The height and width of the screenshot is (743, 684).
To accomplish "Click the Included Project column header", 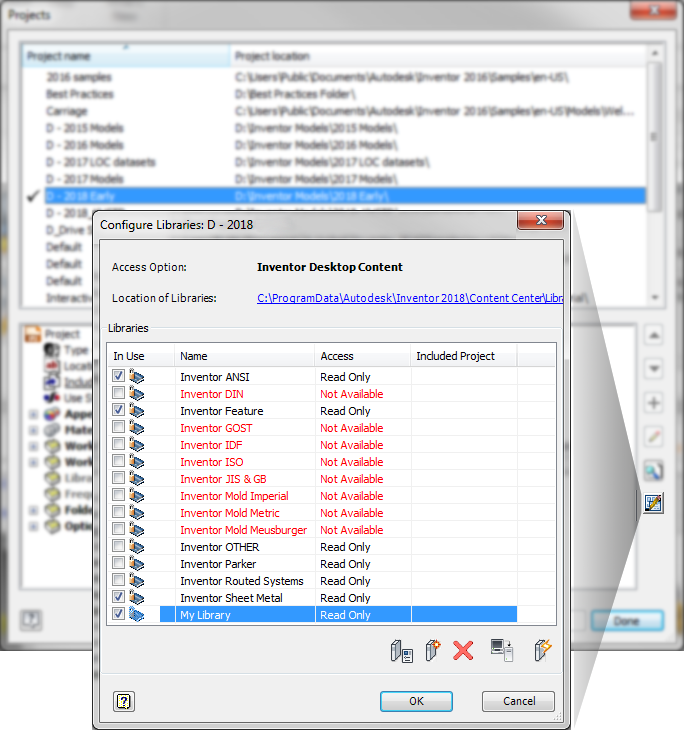I will [464, 356].
